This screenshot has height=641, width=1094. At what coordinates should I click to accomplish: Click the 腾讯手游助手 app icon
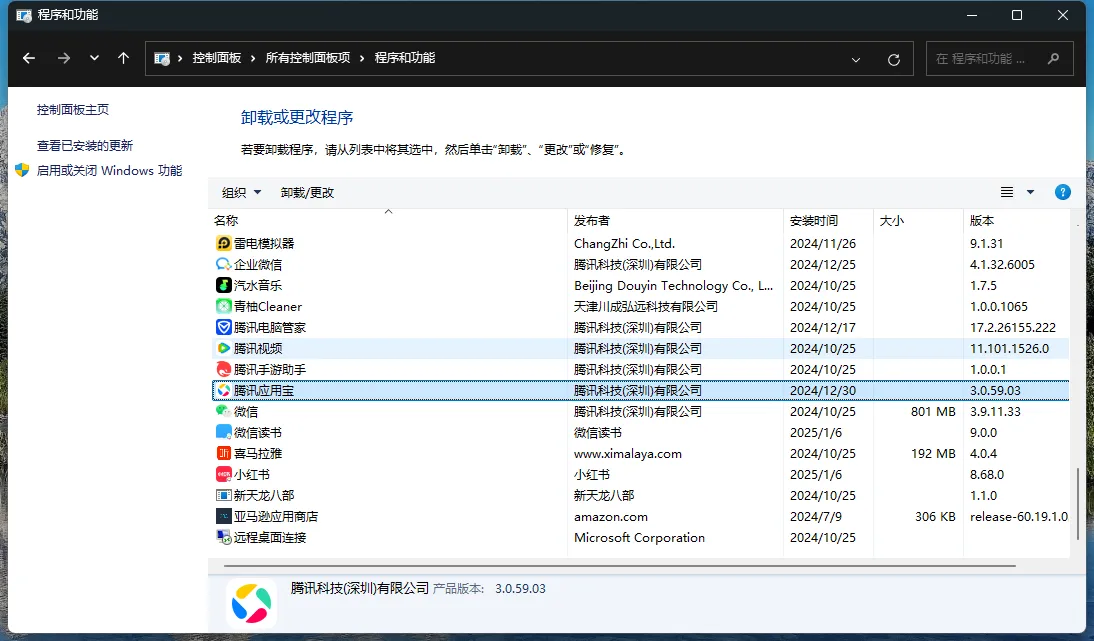pos(223,369)
